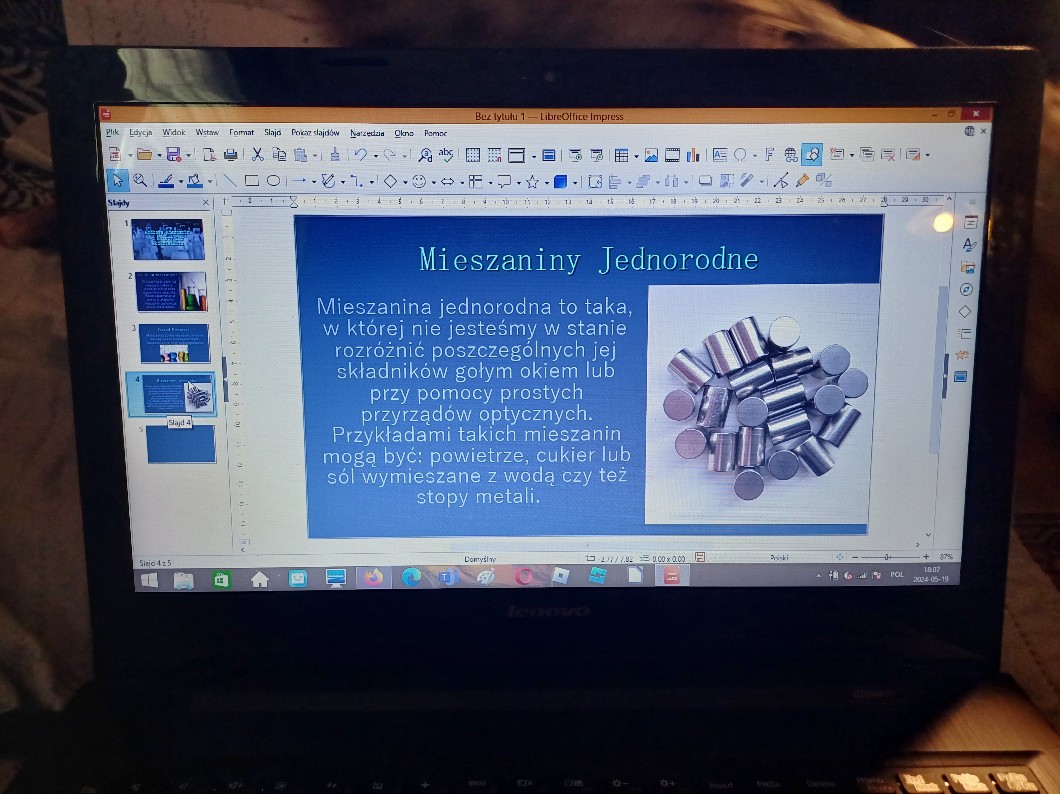
Task: Click the Insert Chart icon
Action: (x=692, y=155)
